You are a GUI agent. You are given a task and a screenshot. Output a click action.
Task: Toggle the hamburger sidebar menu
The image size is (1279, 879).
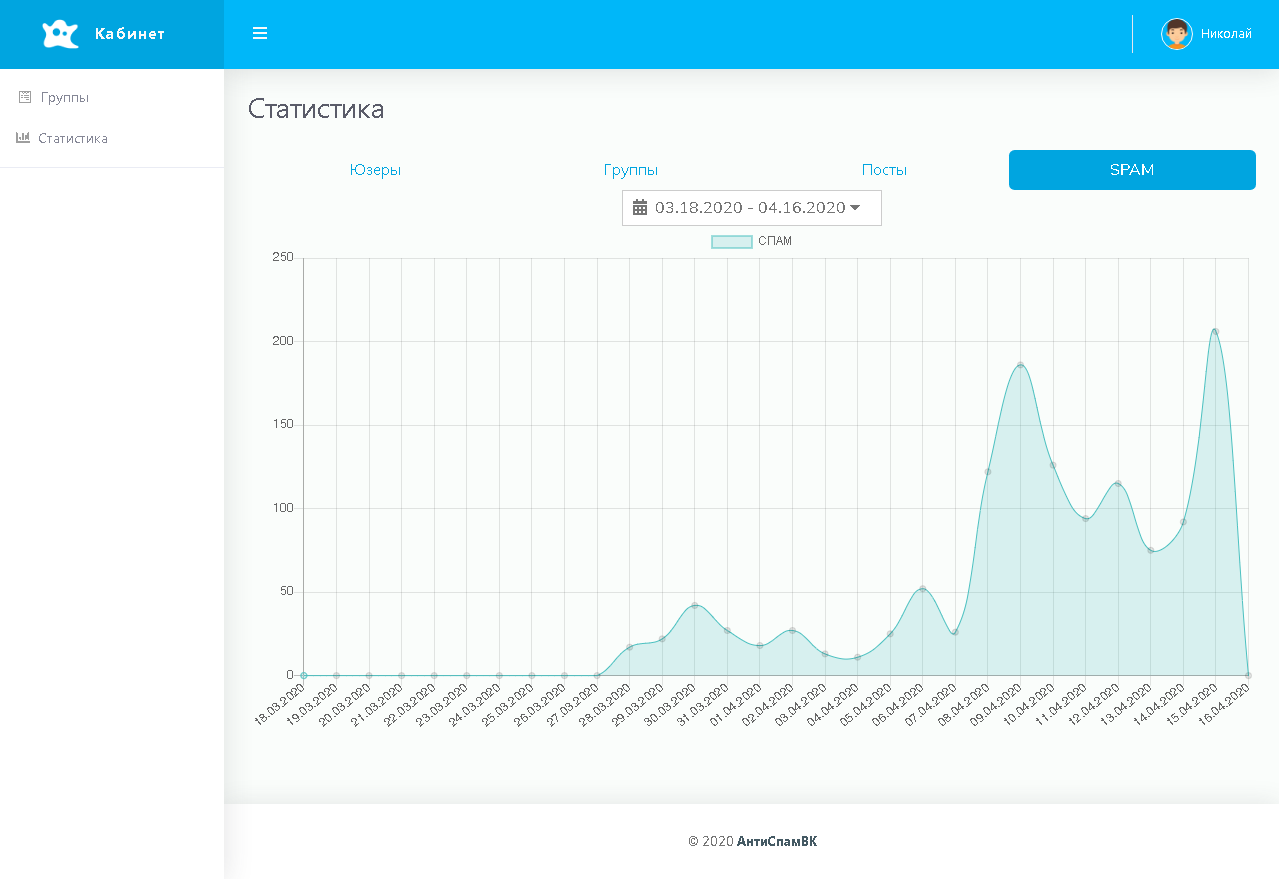tap(260, 34)
